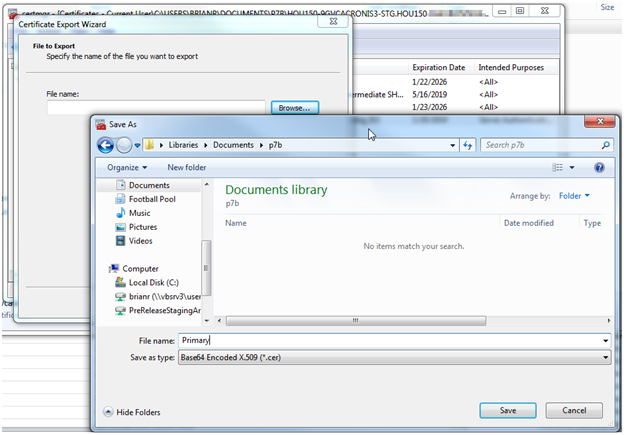The image size is (624, 435).
Task: Select the 1/22/2026 certificate row
Action: pos(454,82)
